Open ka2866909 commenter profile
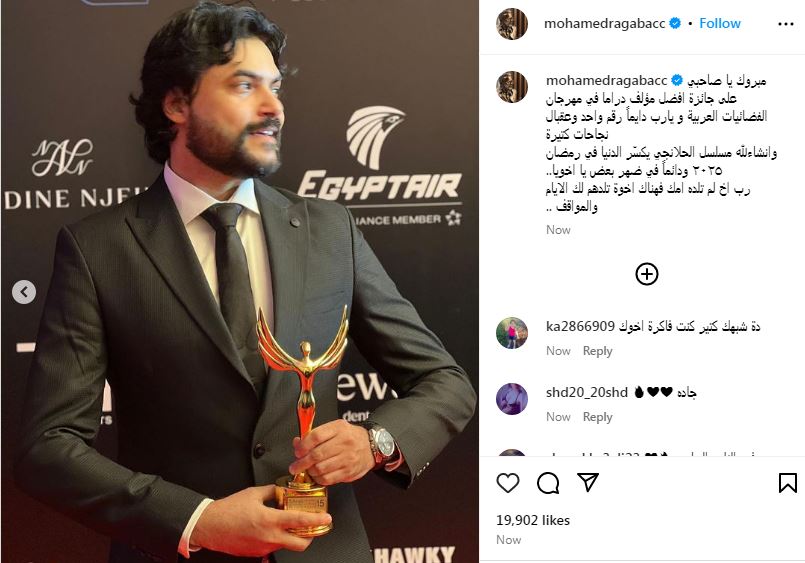This screenshot has height=563, width=805. pyautogui.click(x=580, y=326)
